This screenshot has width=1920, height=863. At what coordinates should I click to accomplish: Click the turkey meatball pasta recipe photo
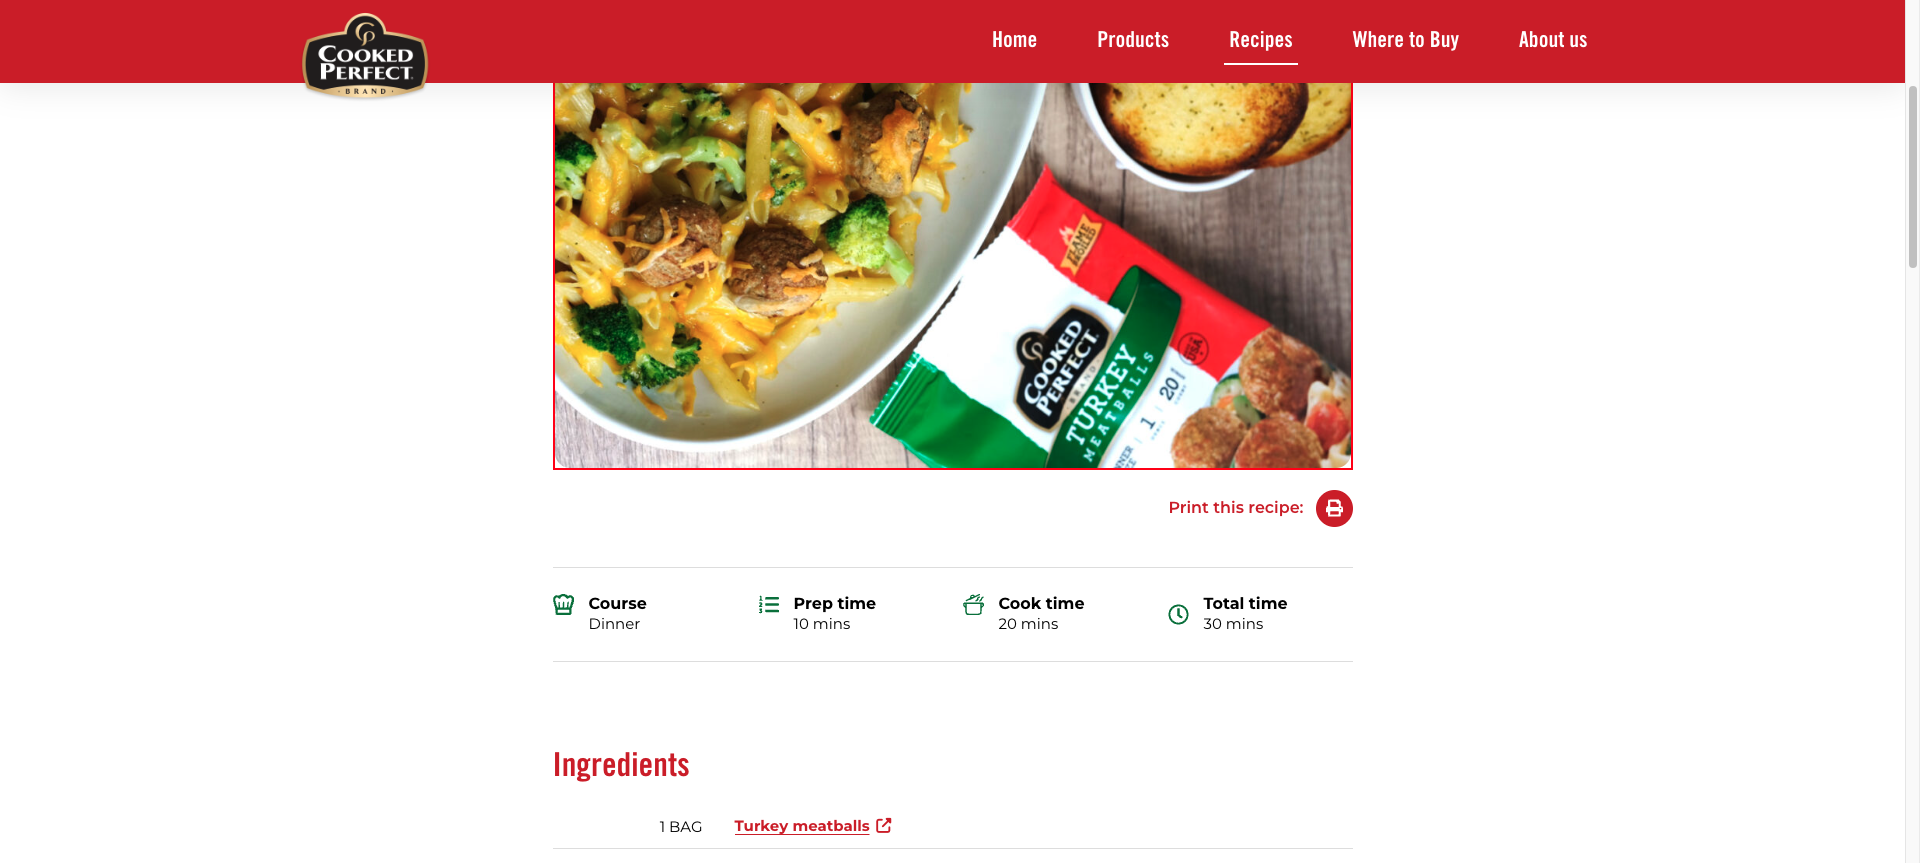(953, 276)
